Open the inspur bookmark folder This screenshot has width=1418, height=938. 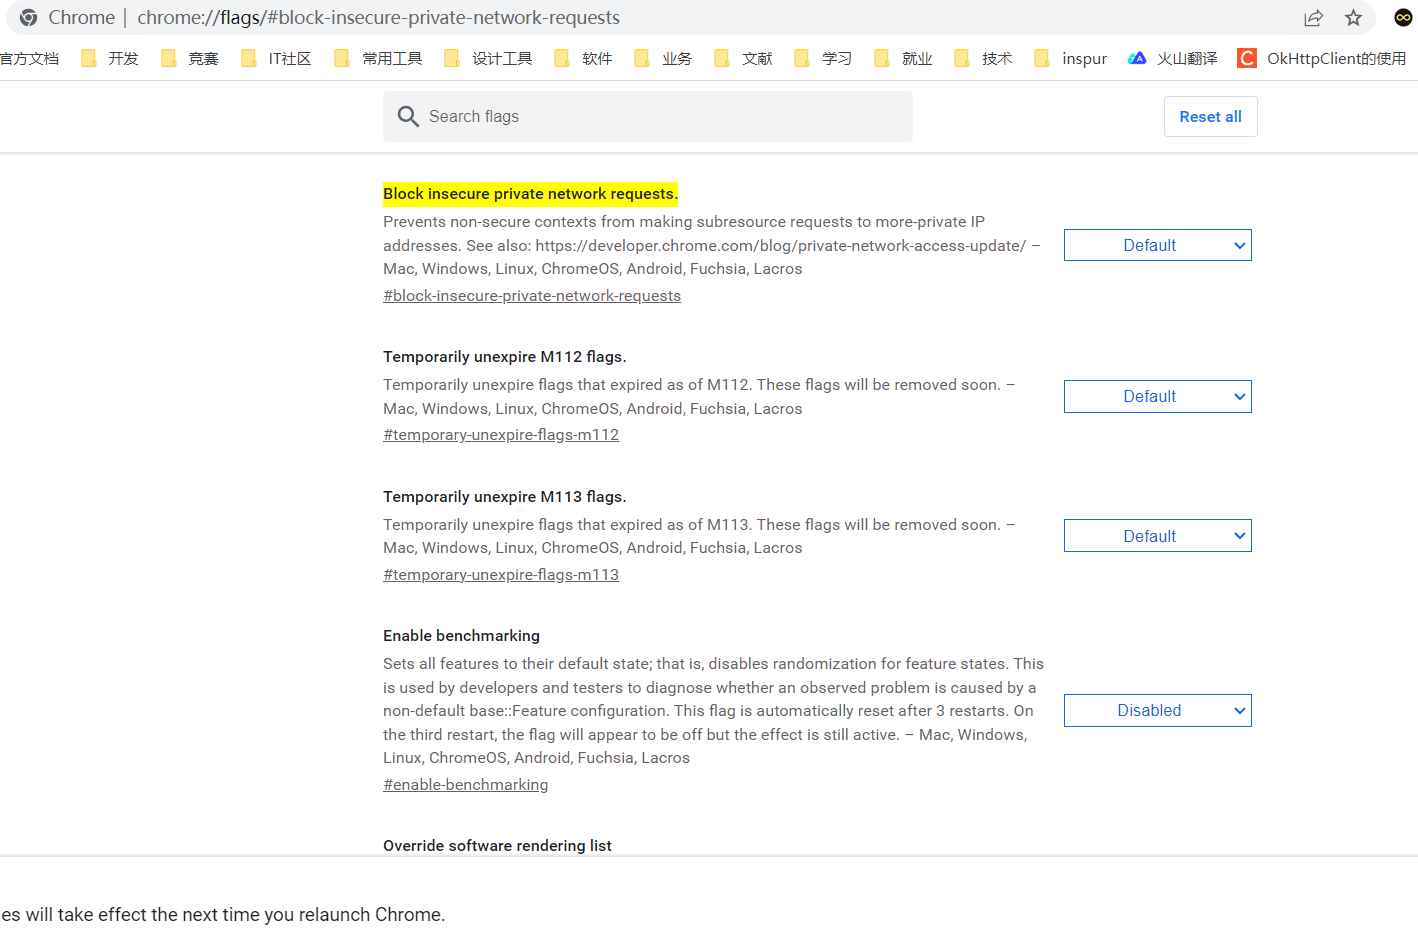(1070, 58)
